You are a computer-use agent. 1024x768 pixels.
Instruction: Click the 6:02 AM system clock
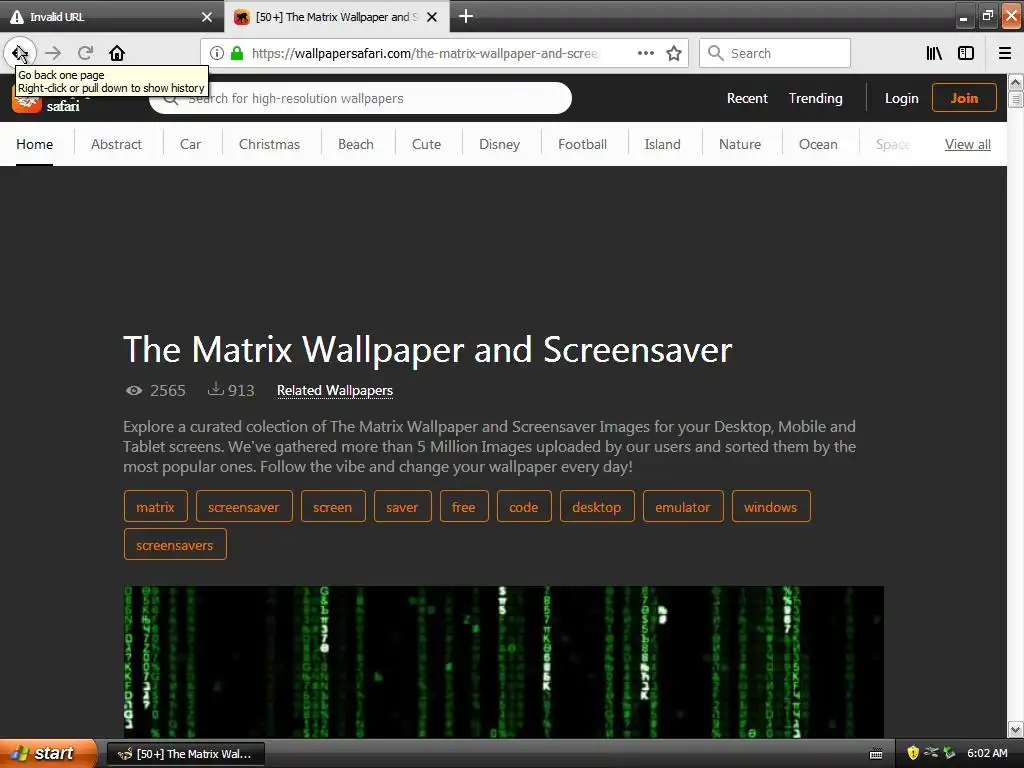(x=987, y=753)
